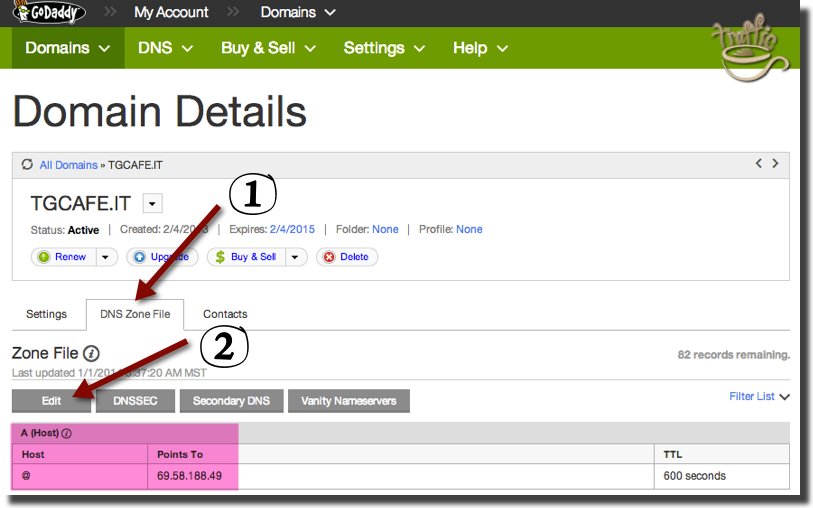Image resolution: width=813 pixels, height=508 pixels.
Task: Click the GoDaddy logo
Action: 49,13
